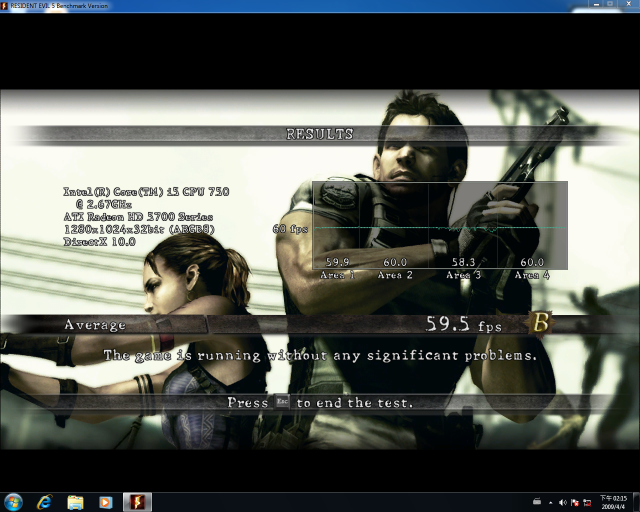This screenshot has height=512, width=640.
Task: Click the RESIDENT EVIL 5 Benchmark Version title
Action: [59, 6]
